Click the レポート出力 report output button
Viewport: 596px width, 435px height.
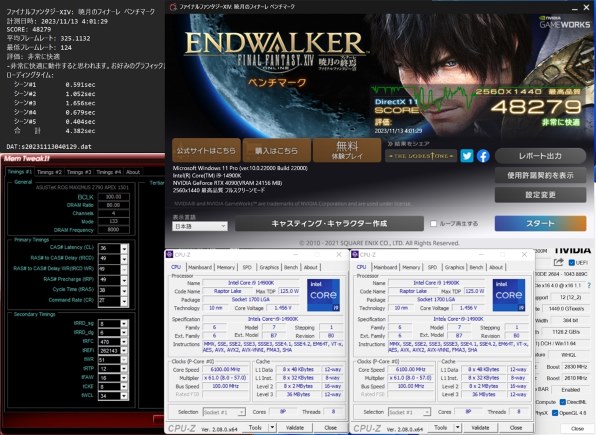540,156
